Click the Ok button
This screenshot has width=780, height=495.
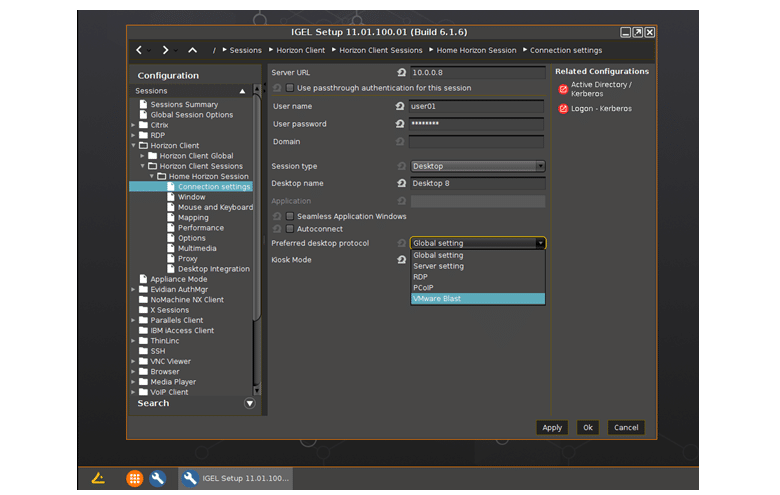click(587, 427)
